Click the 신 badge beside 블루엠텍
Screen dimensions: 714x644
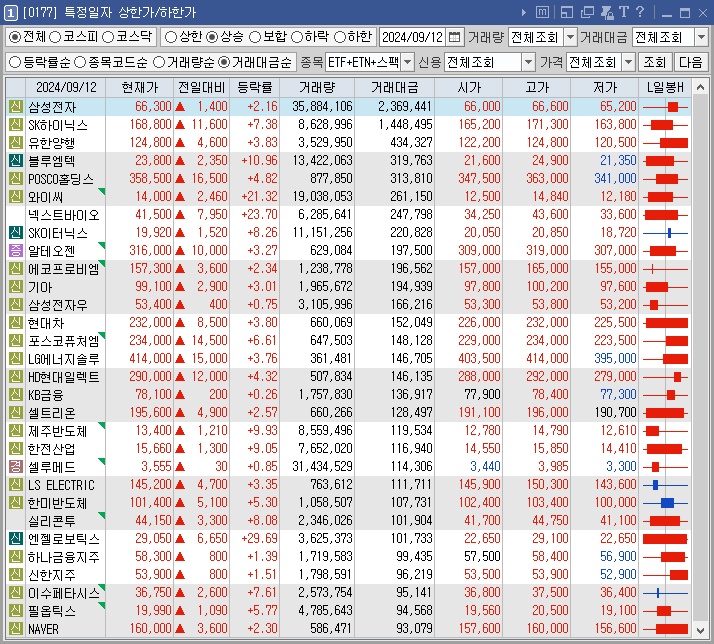tap(15, 160)
